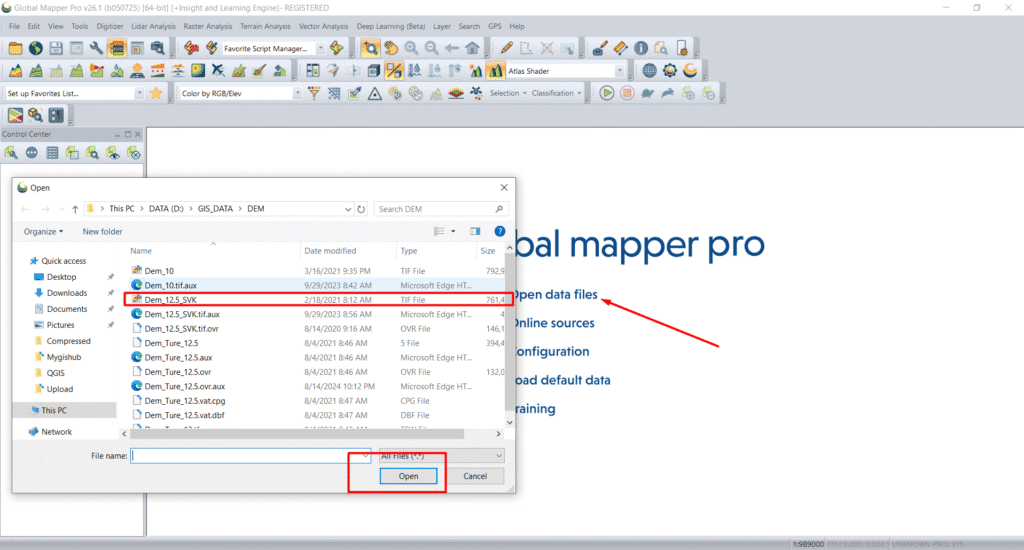Image resolution: width=1024 pixels, height=550 pixels.
Task: Open the Lidar Analysis menu
Action: (153, 26)
